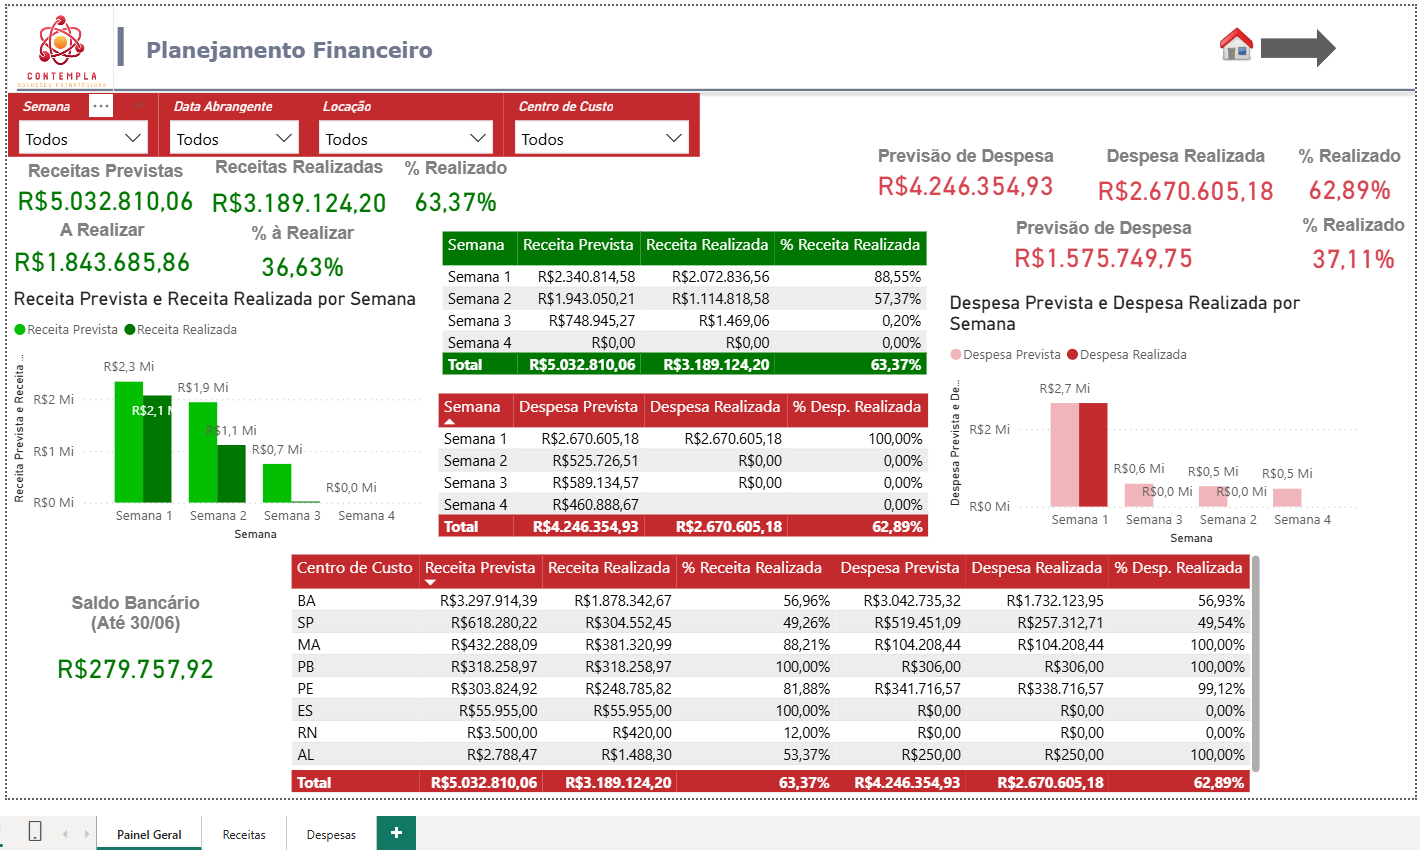Click the home icon in the header
1420x850 pixels.
(x=1237, y=45)
